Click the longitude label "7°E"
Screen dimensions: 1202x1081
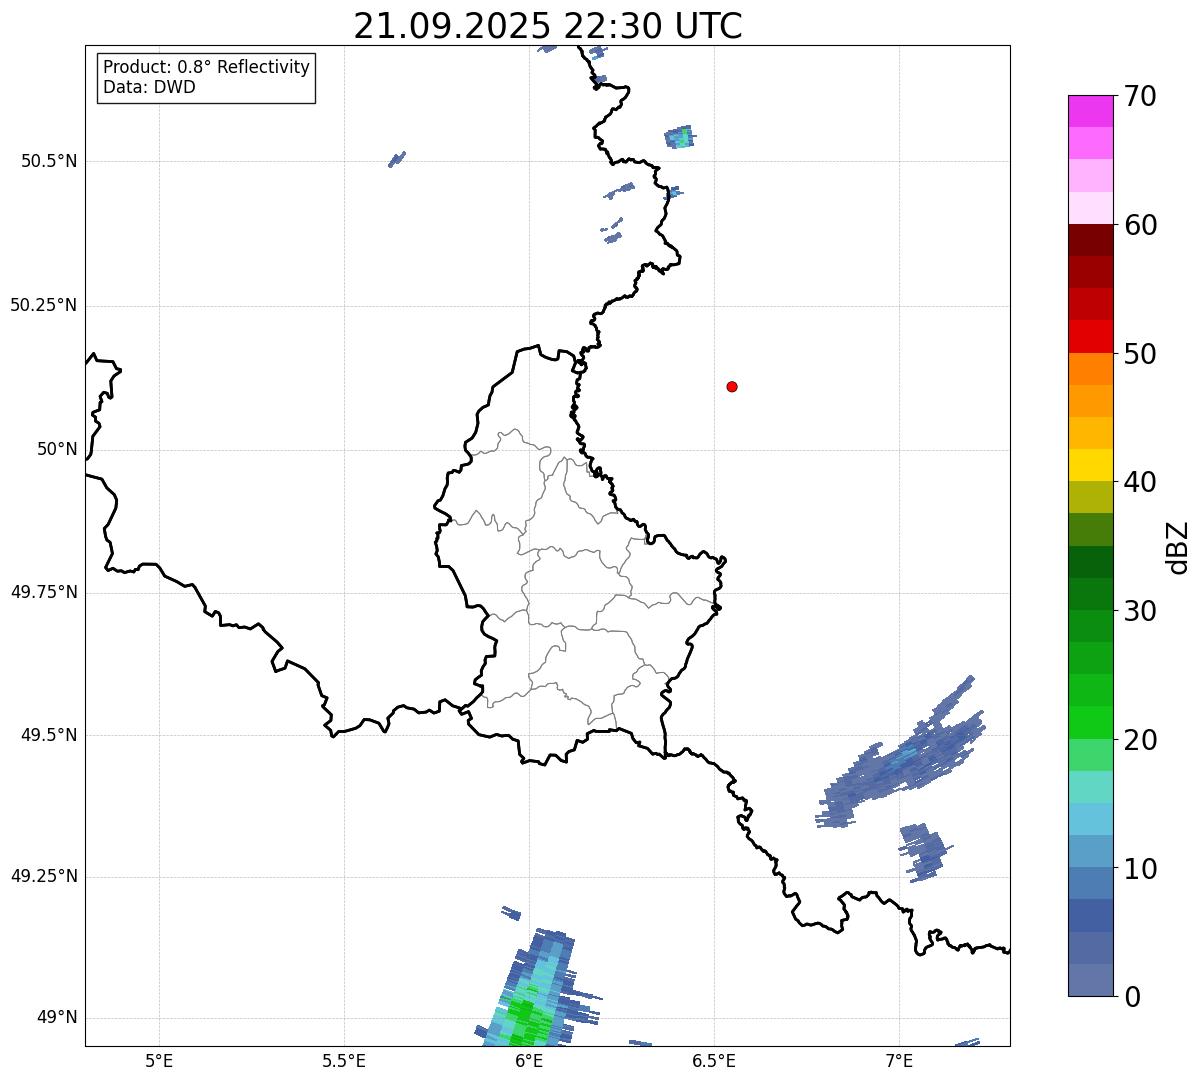click(x=899, y=1060)
